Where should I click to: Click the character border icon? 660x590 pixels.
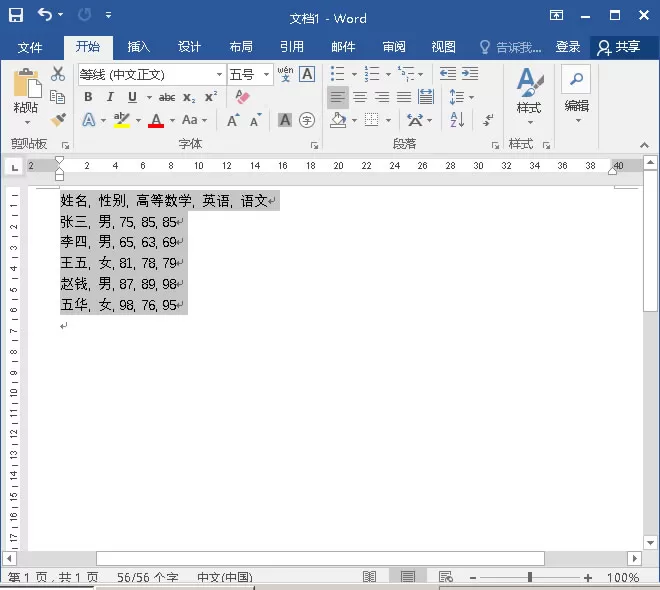pos(307,74)
